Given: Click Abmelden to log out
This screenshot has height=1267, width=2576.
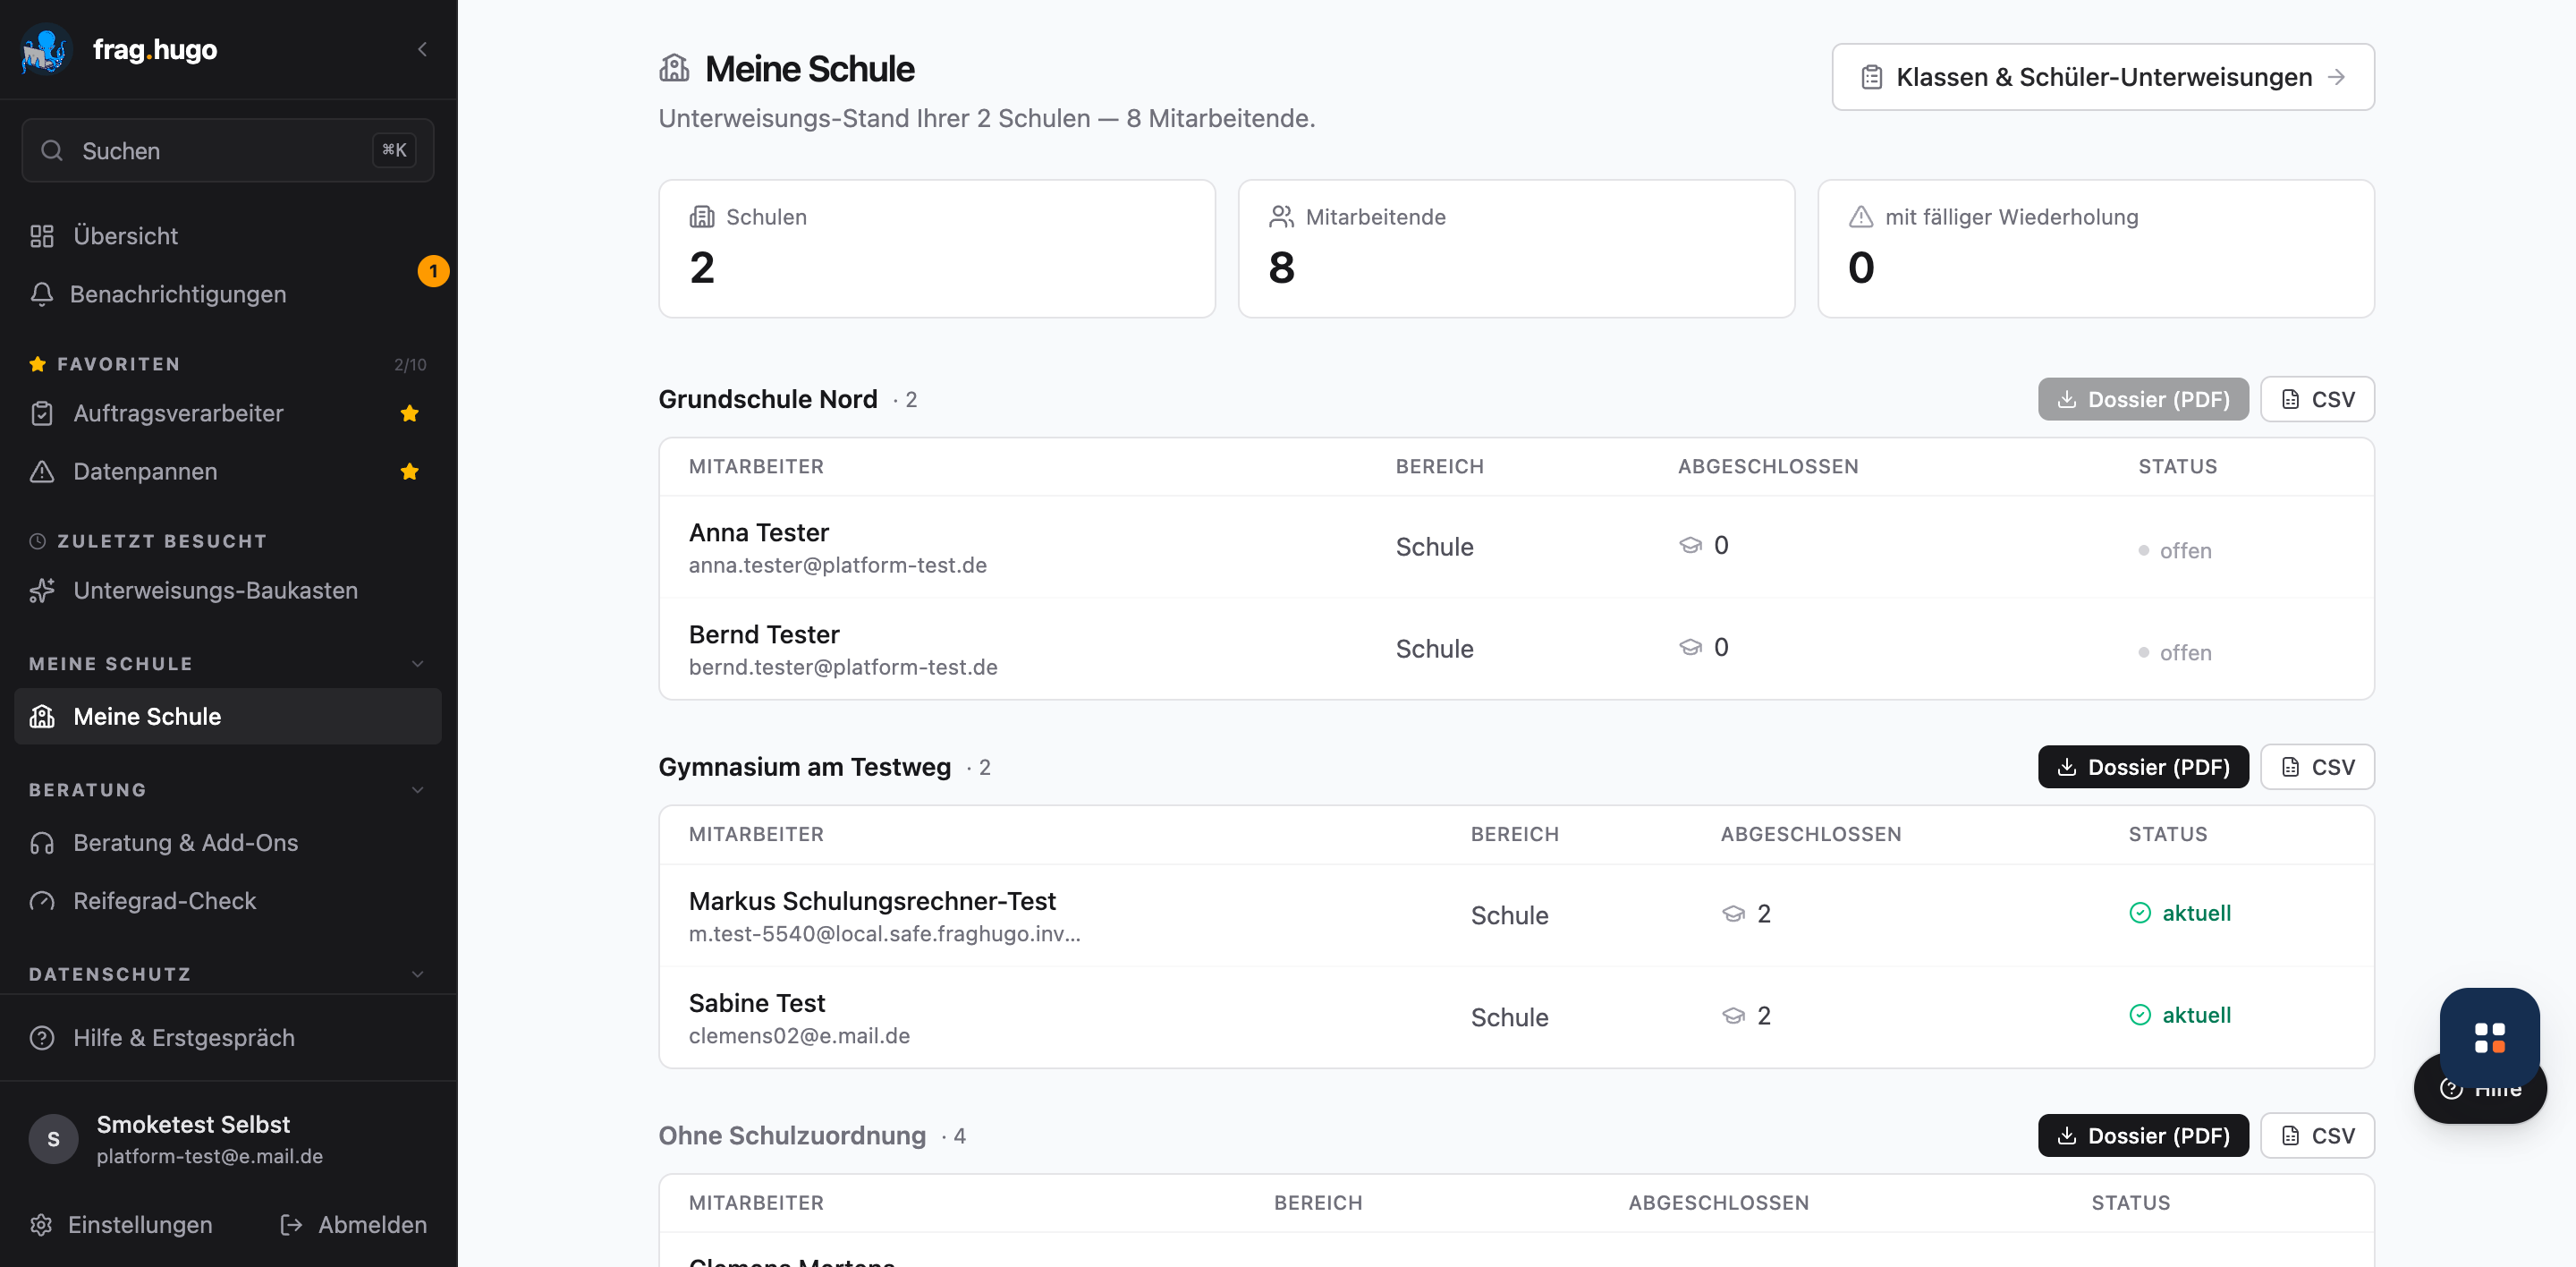Looking at the screenshot, I should point(354,1224).
